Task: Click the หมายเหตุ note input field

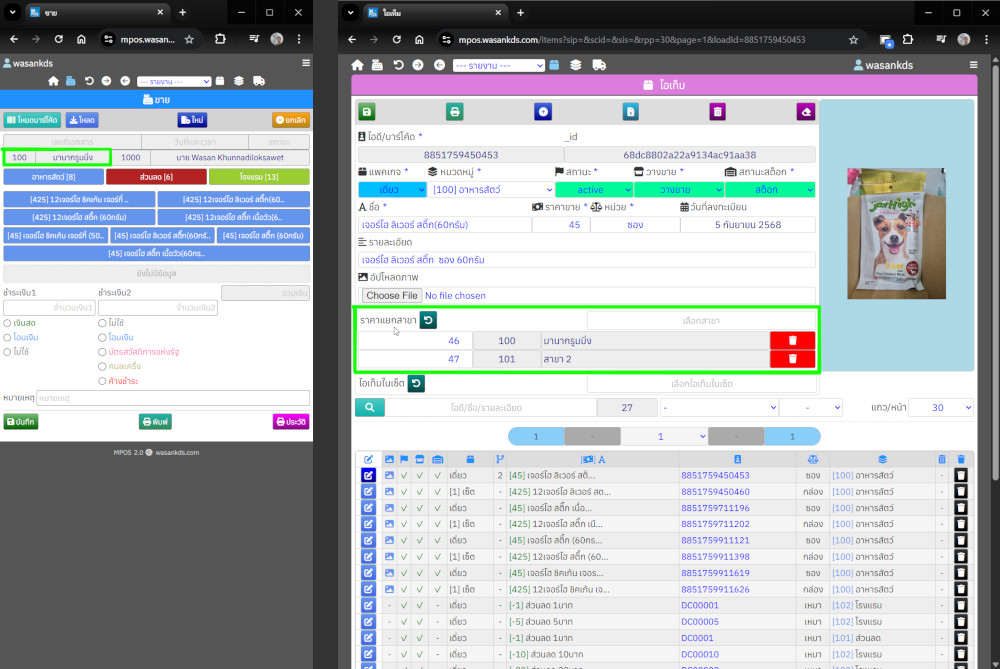Action: [172, 398]
